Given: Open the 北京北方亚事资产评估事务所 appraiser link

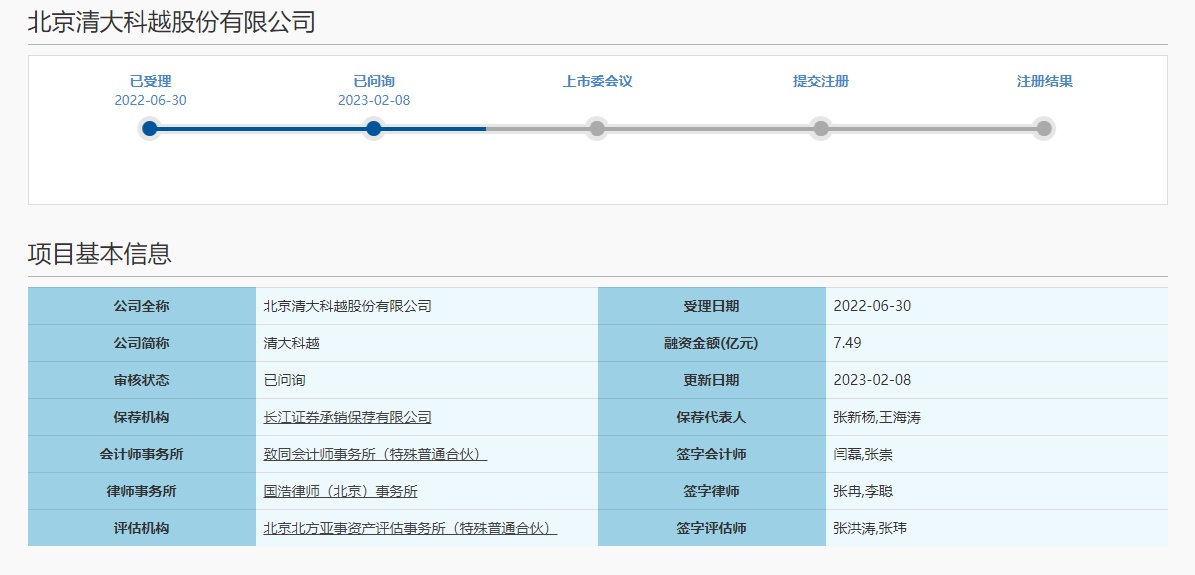Looking at the screenshot, I should pos(410,528).
